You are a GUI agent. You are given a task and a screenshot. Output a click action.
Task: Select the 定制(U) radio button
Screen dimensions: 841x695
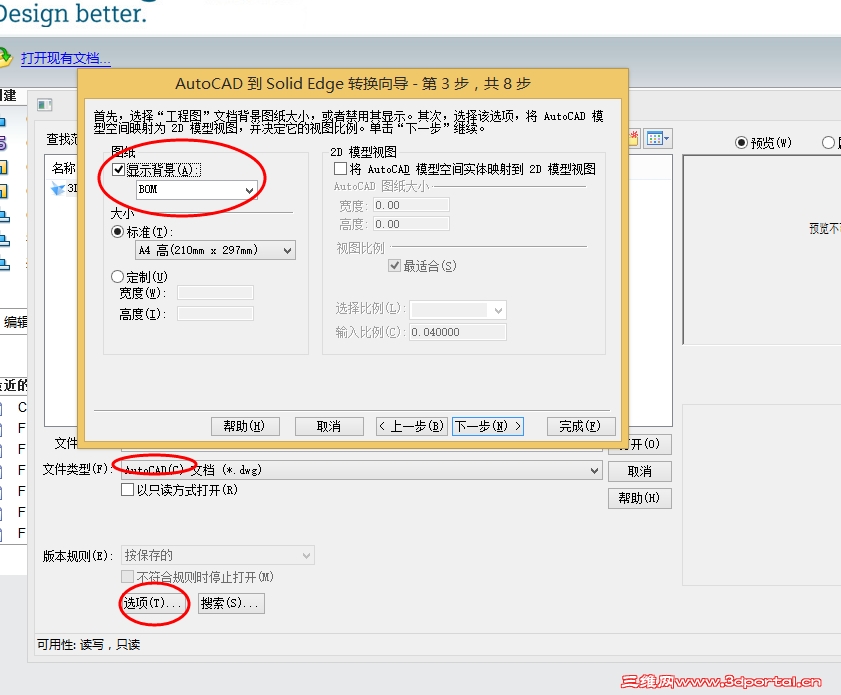(x=117, y=277)
